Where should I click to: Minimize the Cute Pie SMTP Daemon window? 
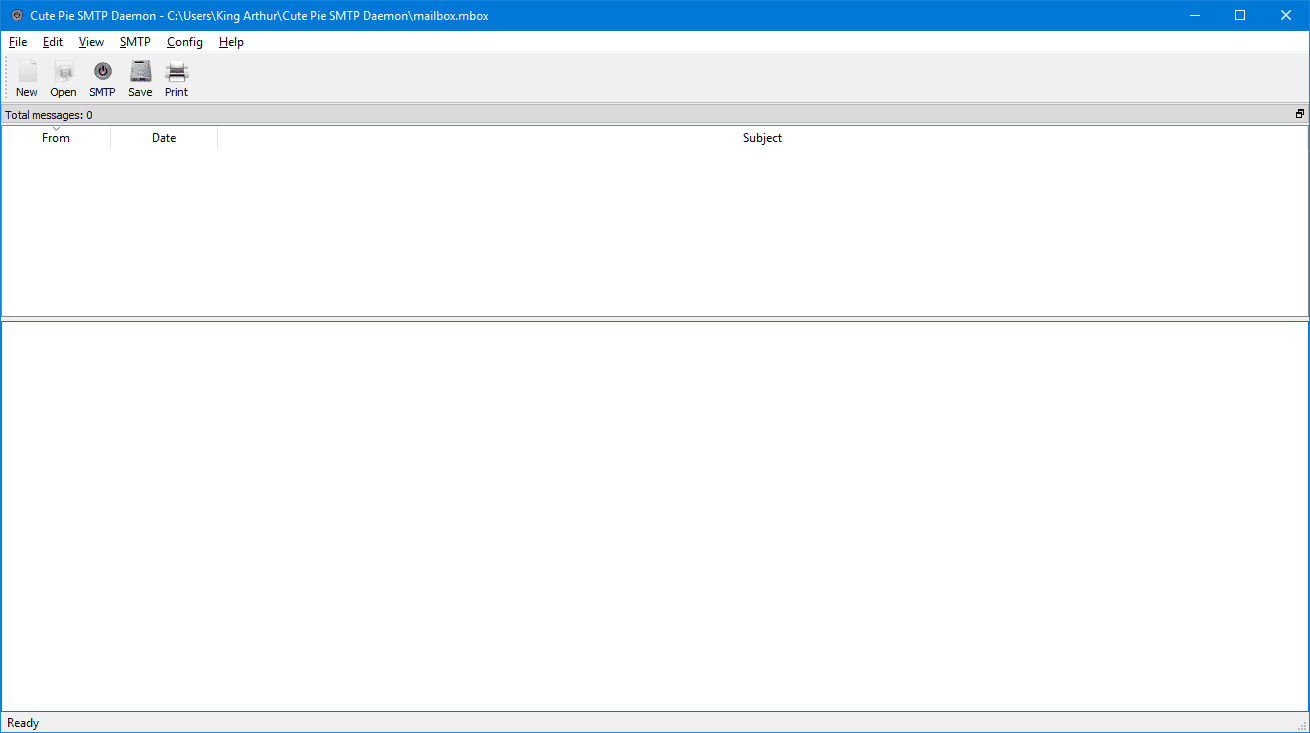tap(1194, 15)
